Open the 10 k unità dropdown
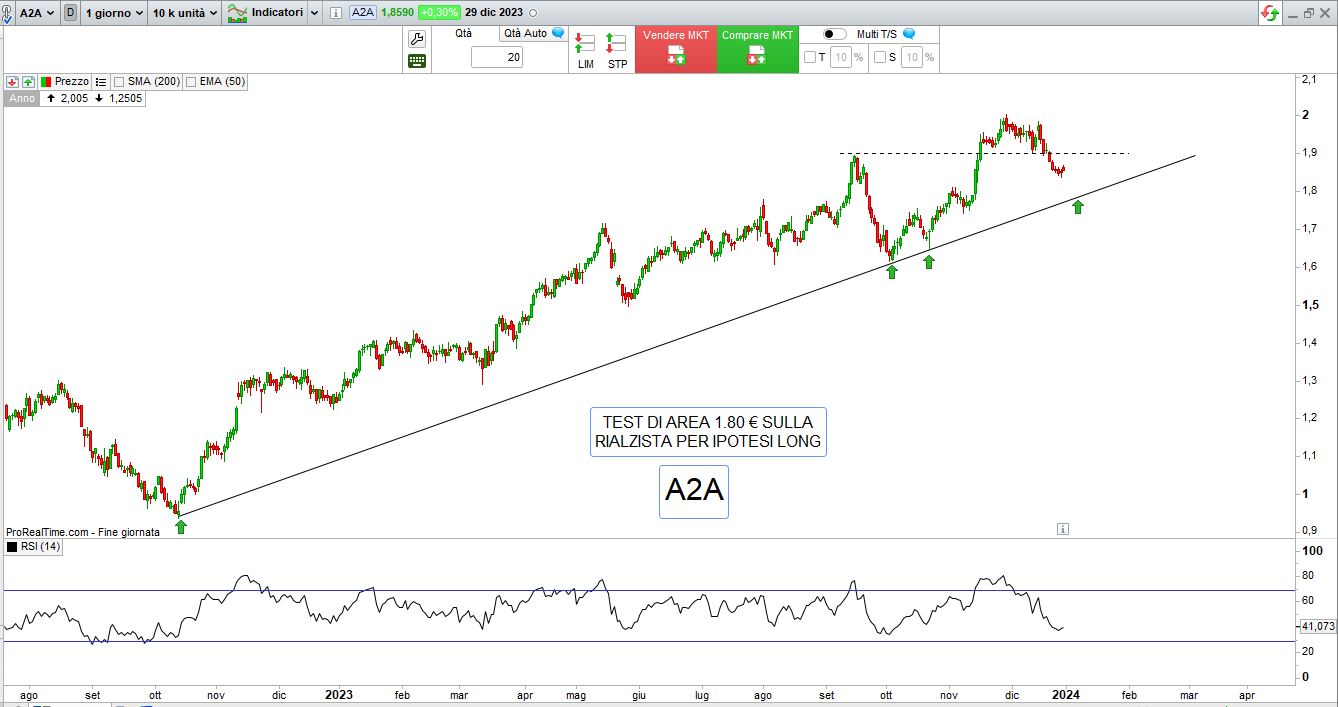This screenshot has height=707, width=1338. click(185, 13)
